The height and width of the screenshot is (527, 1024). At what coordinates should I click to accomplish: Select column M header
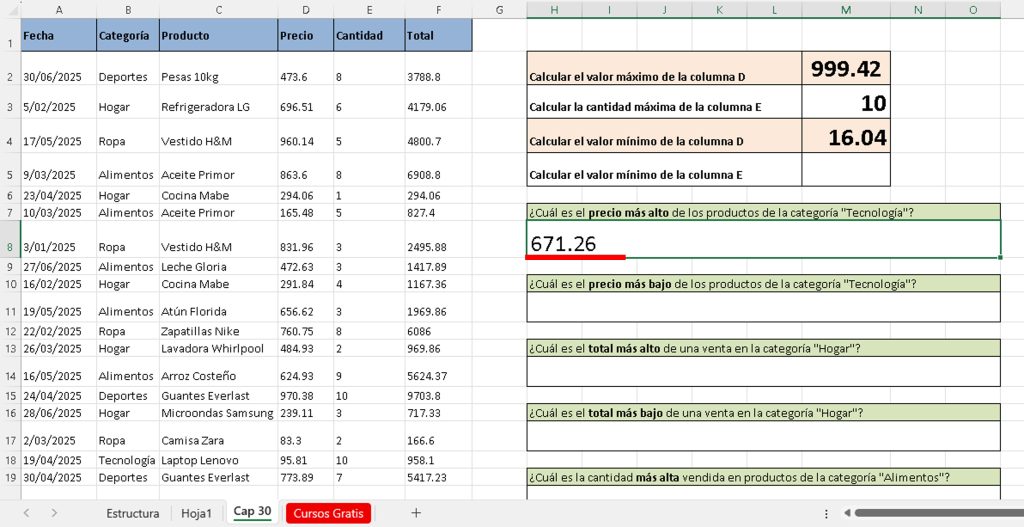(845, 9)
